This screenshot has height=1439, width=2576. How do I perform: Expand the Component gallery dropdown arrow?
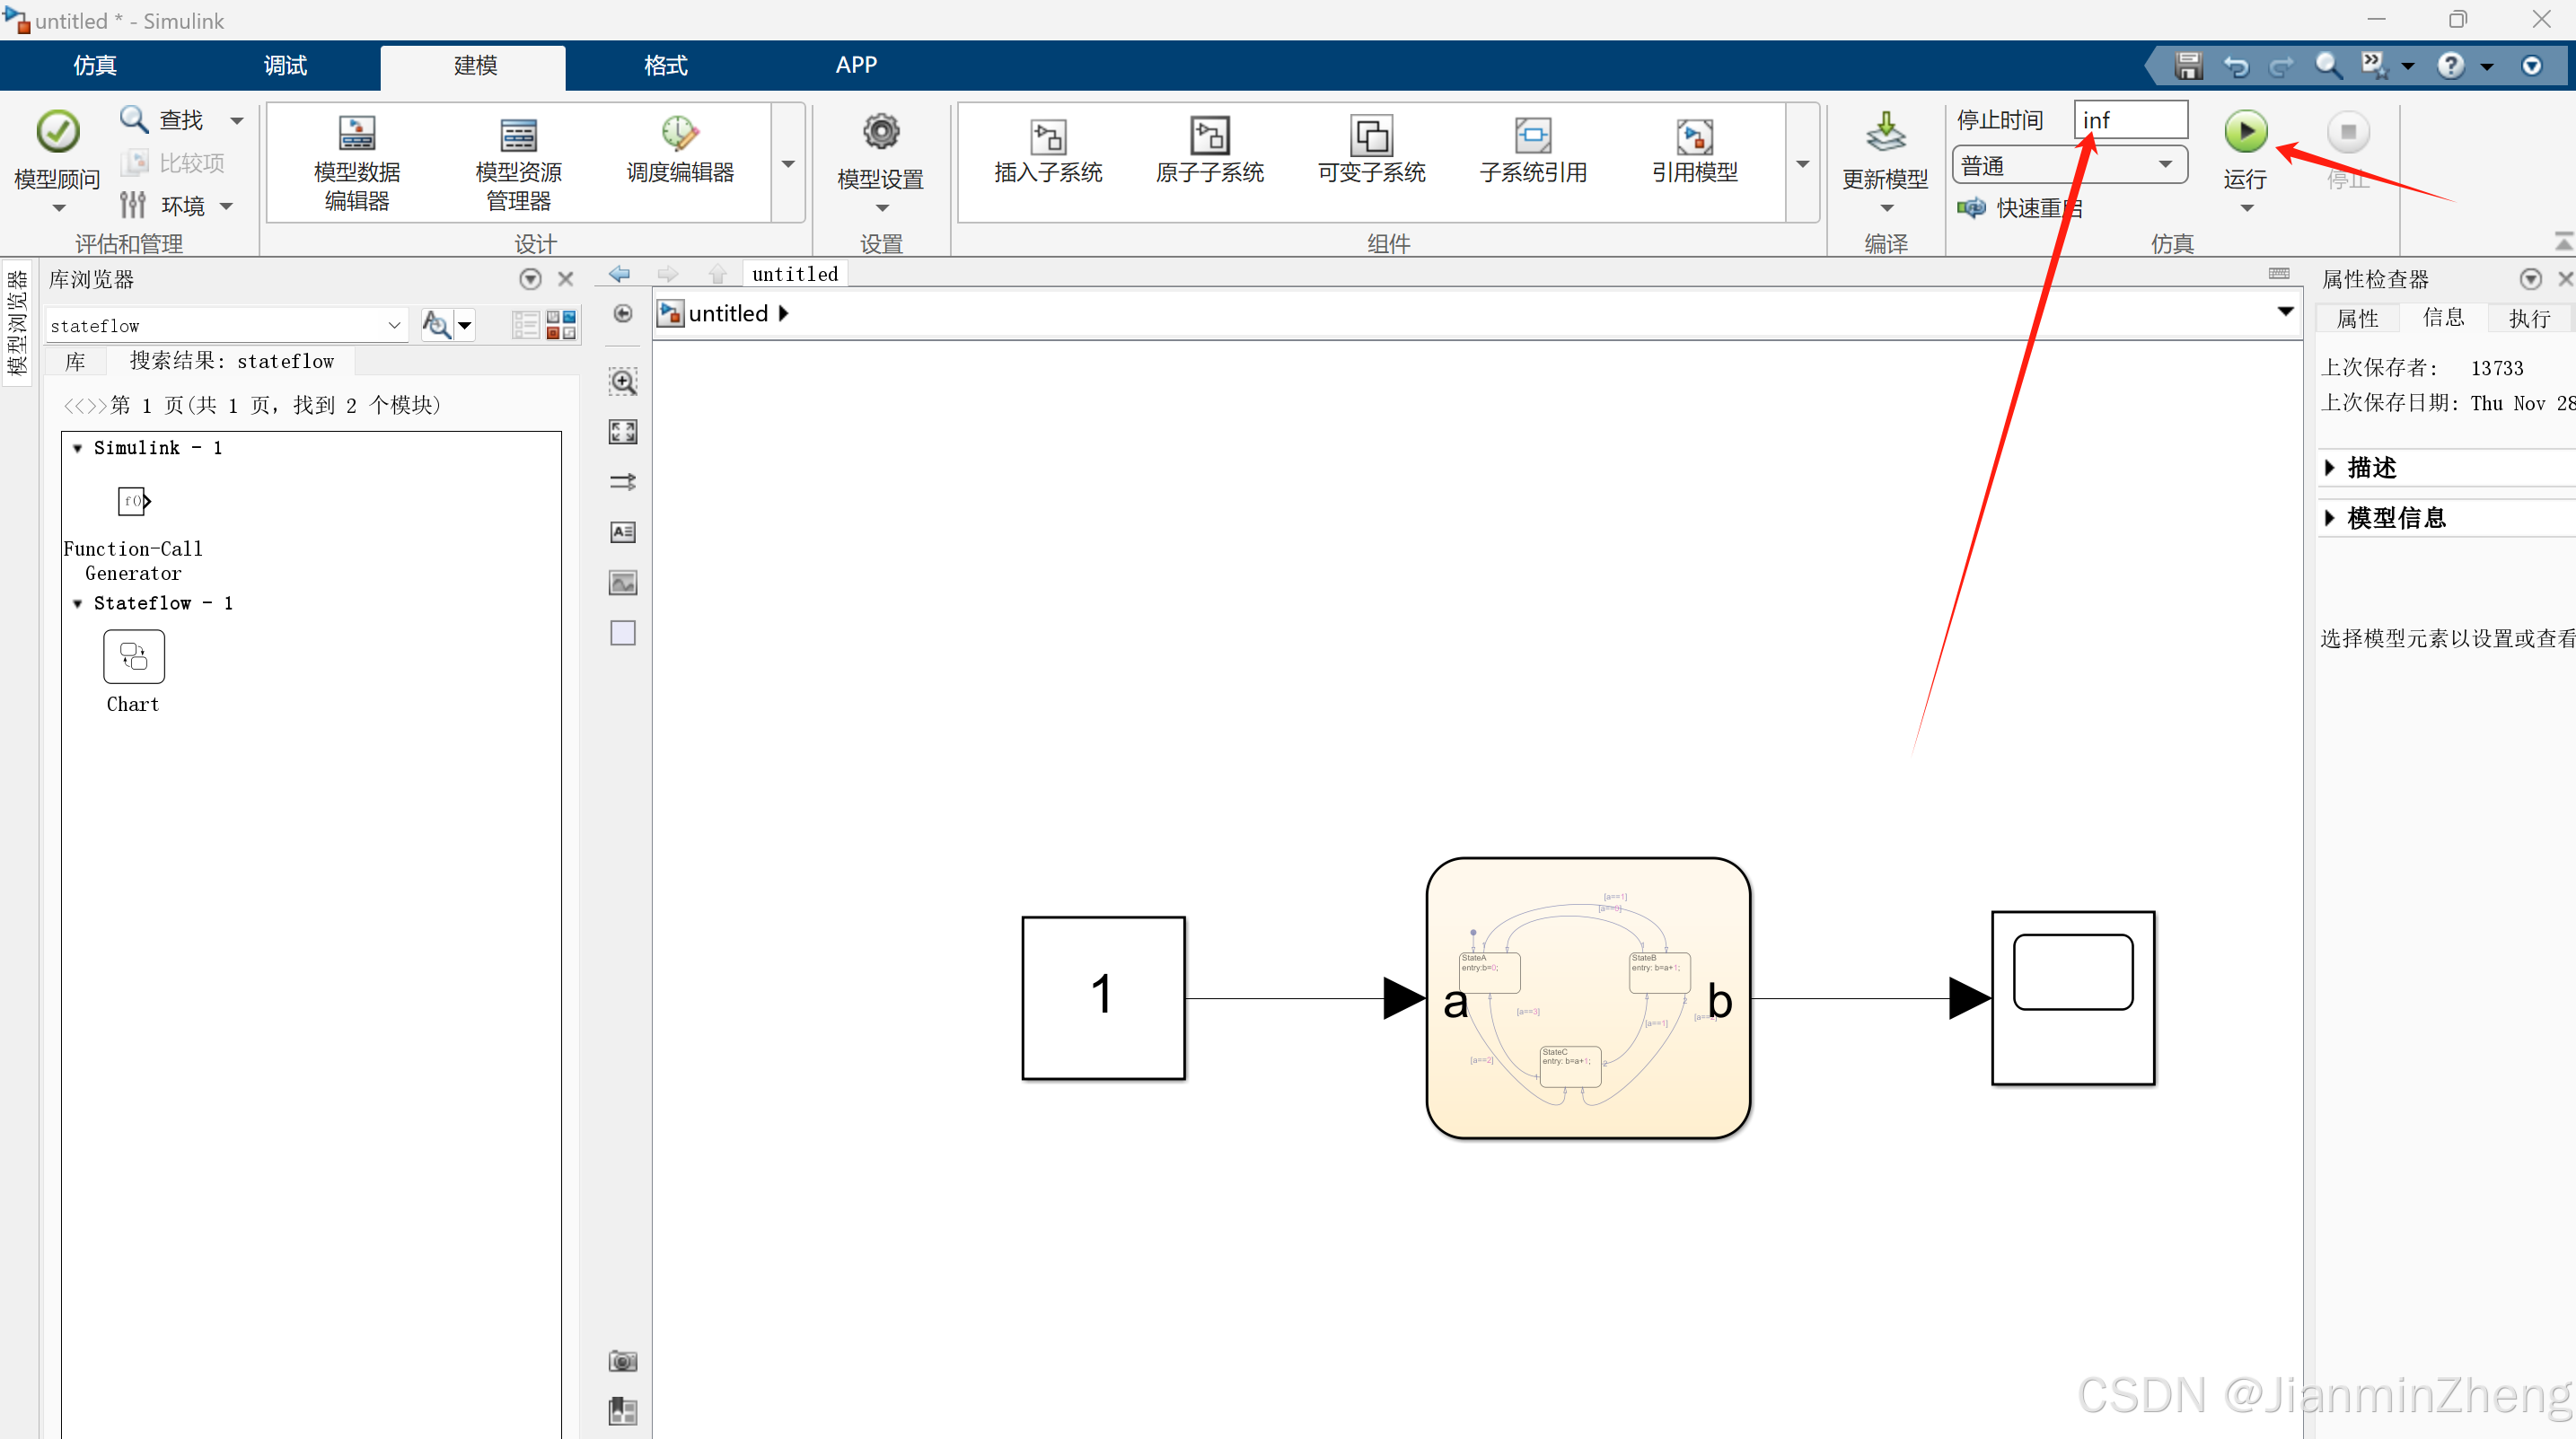tap(1803, 164)
